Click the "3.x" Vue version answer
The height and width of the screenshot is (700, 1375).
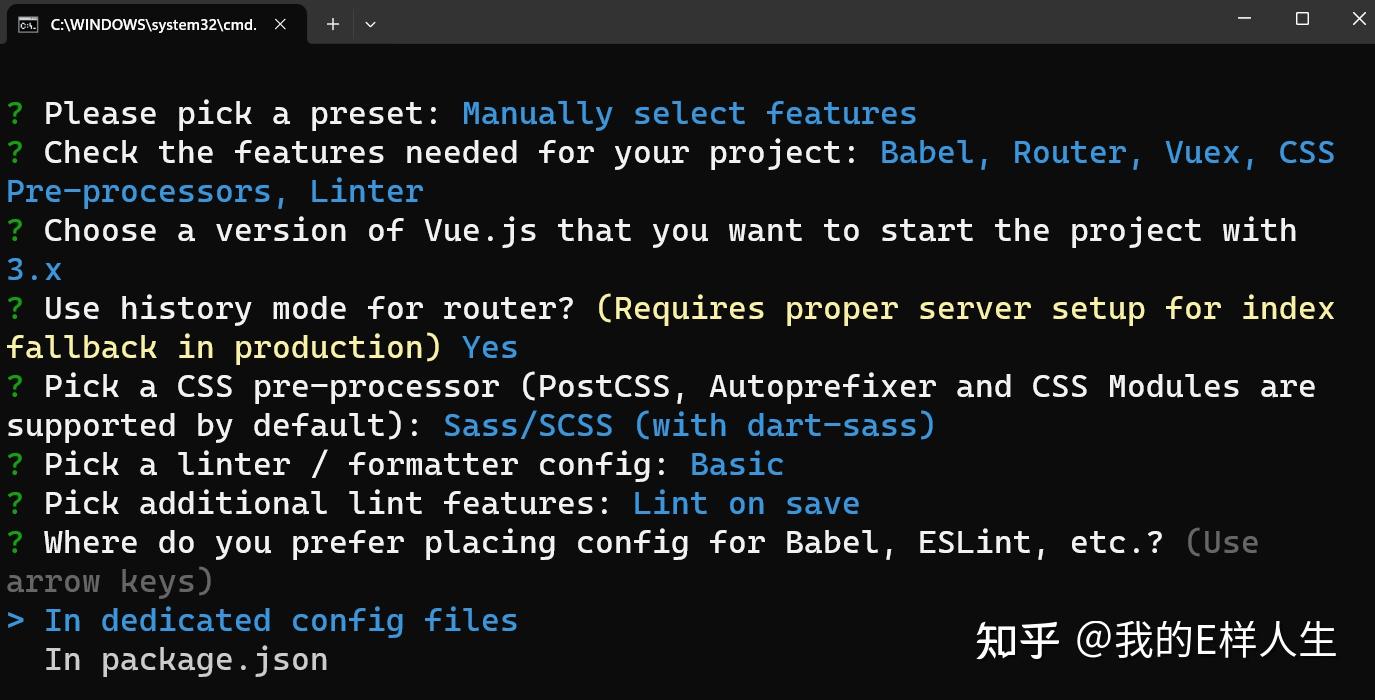pyautogui.click(x=34, y=270)
